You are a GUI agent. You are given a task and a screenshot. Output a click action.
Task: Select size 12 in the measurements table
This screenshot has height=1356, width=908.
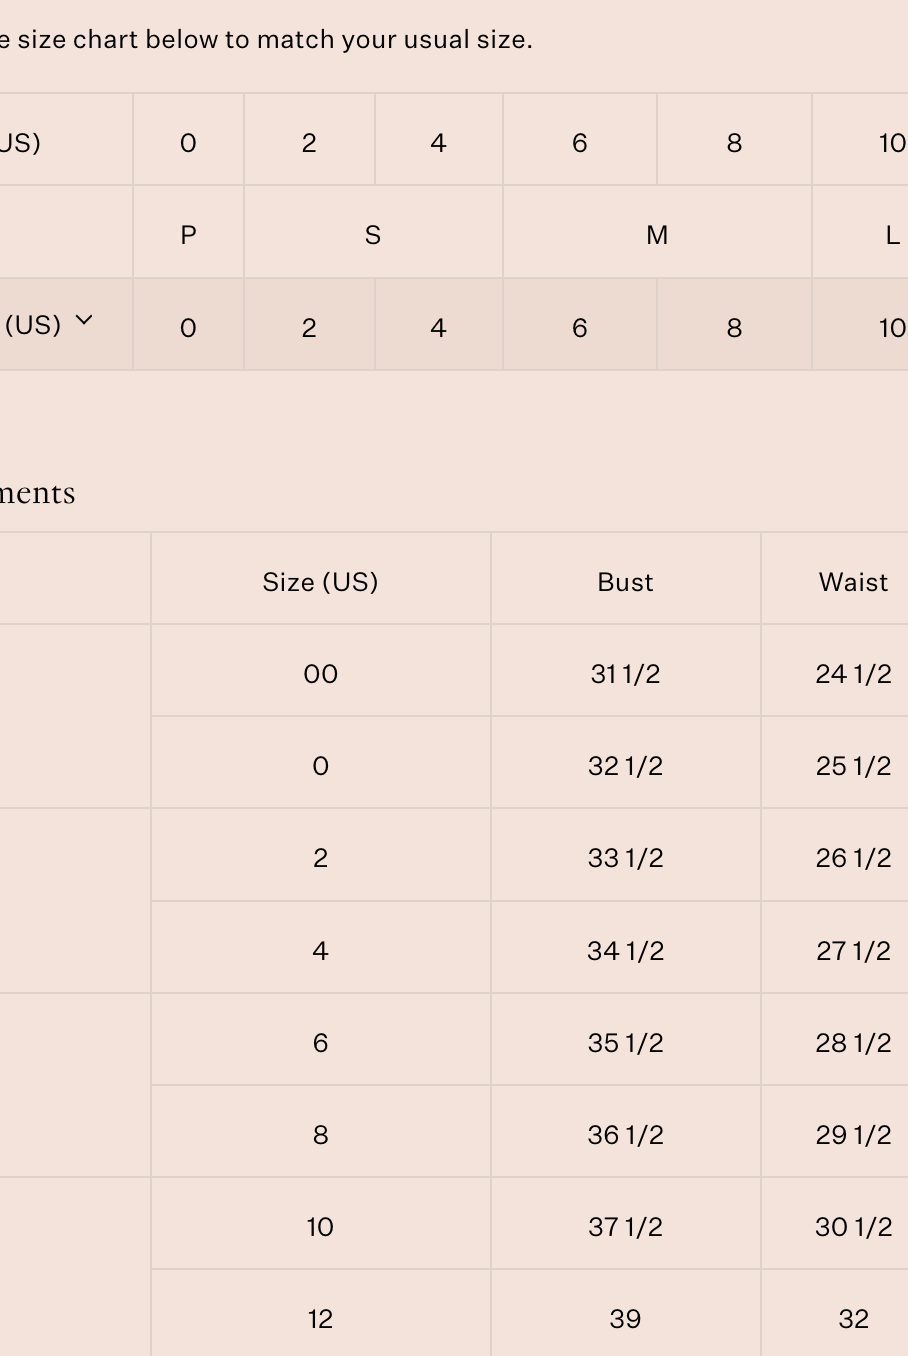coord(320,1319)
